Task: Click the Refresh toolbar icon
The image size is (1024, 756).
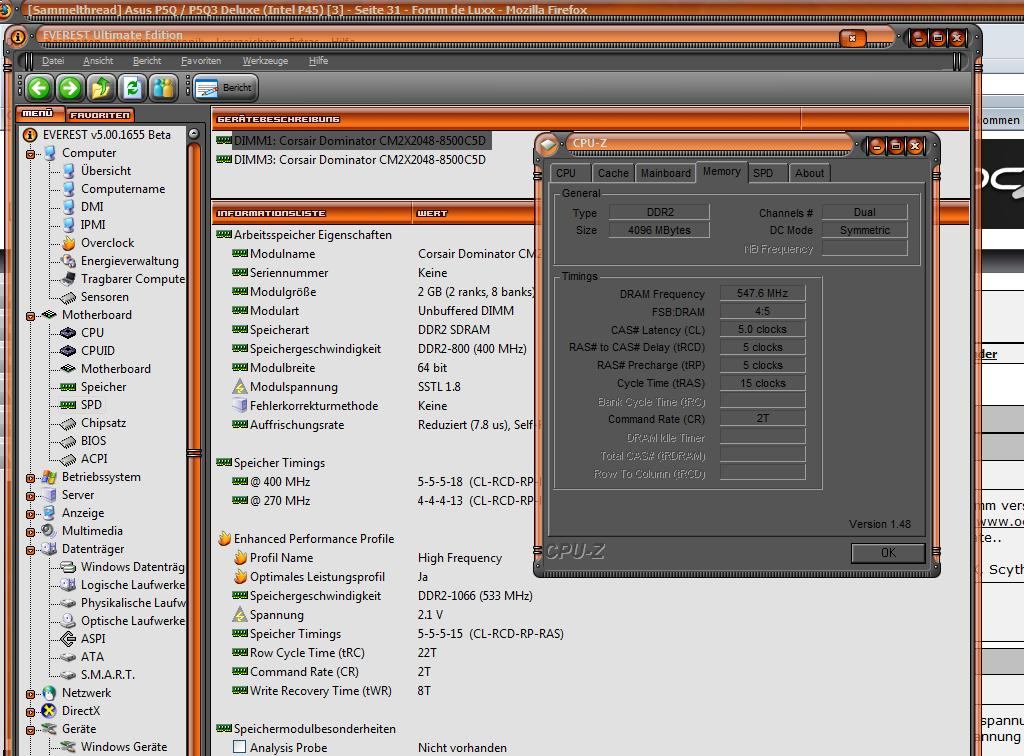Action: pos(133,87)
